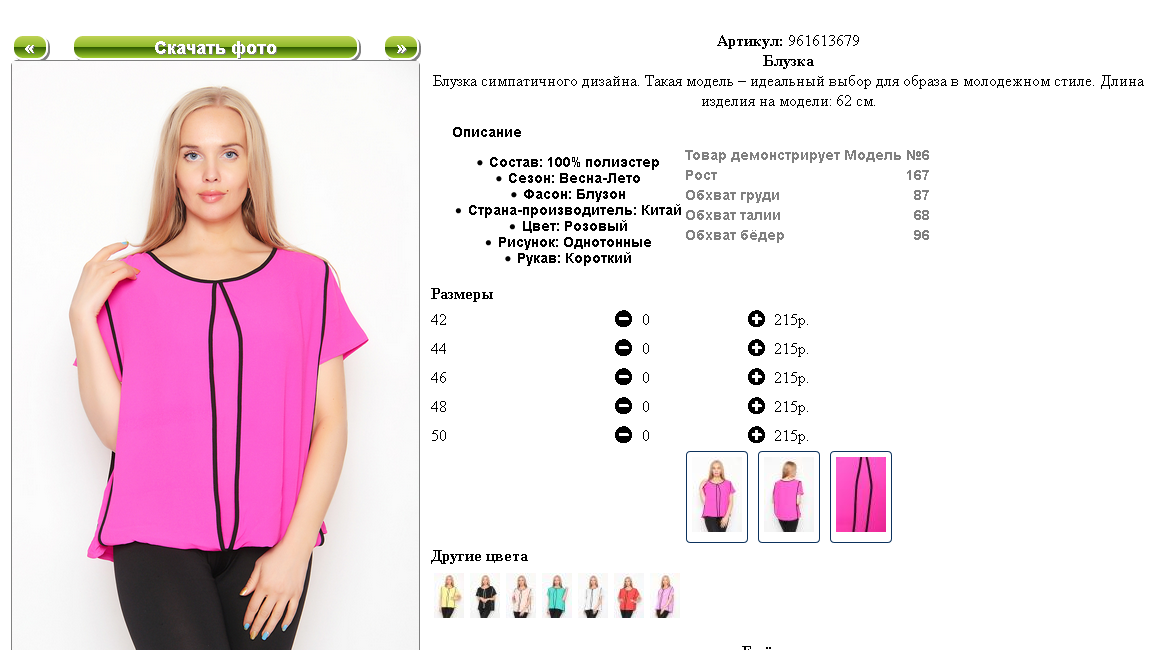Click minus icon for size 50
1169x650 pixels.
pos(623,435)
